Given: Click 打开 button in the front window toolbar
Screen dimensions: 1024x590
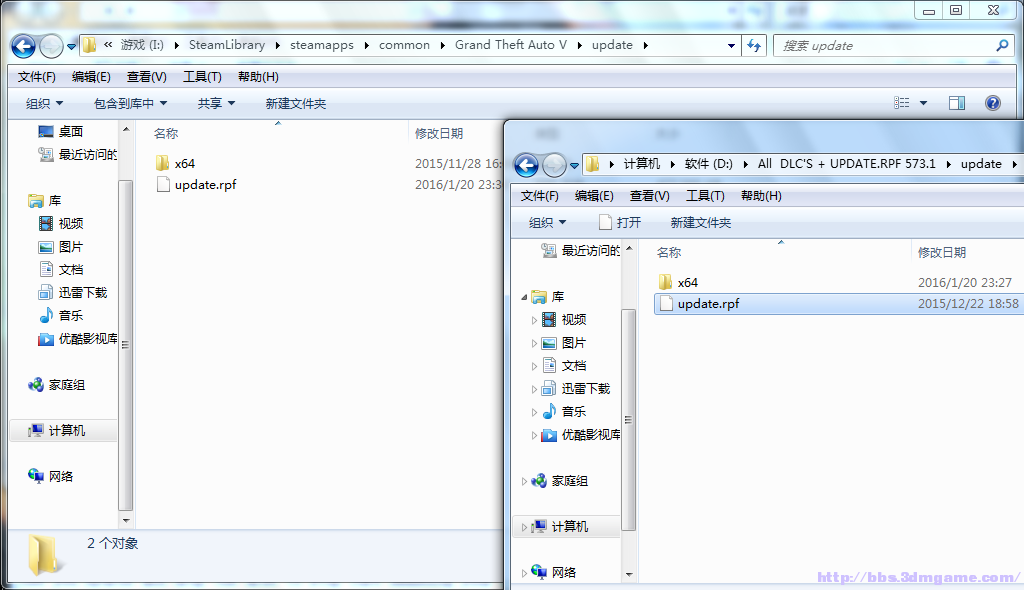Looking at the screenshot, I should (620, 223).
